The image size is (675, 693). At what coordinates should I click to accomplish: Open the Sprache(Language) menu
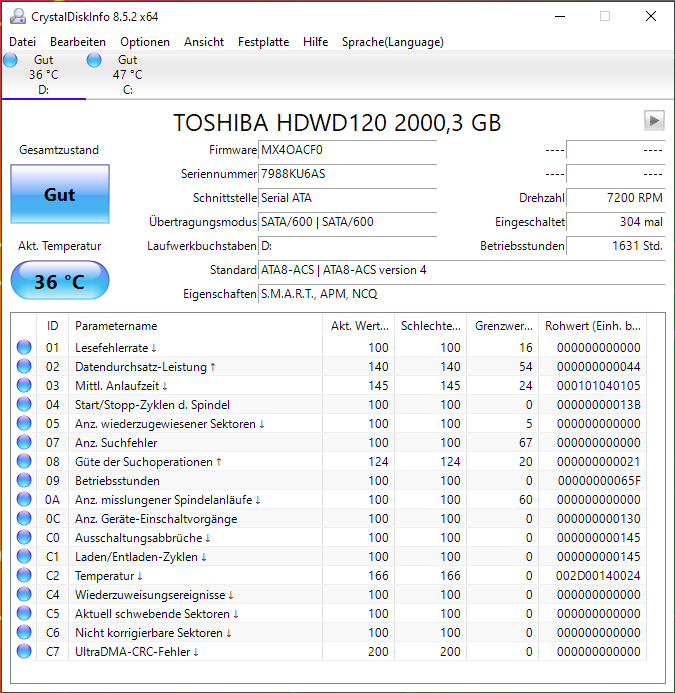(x=393, y=42)
